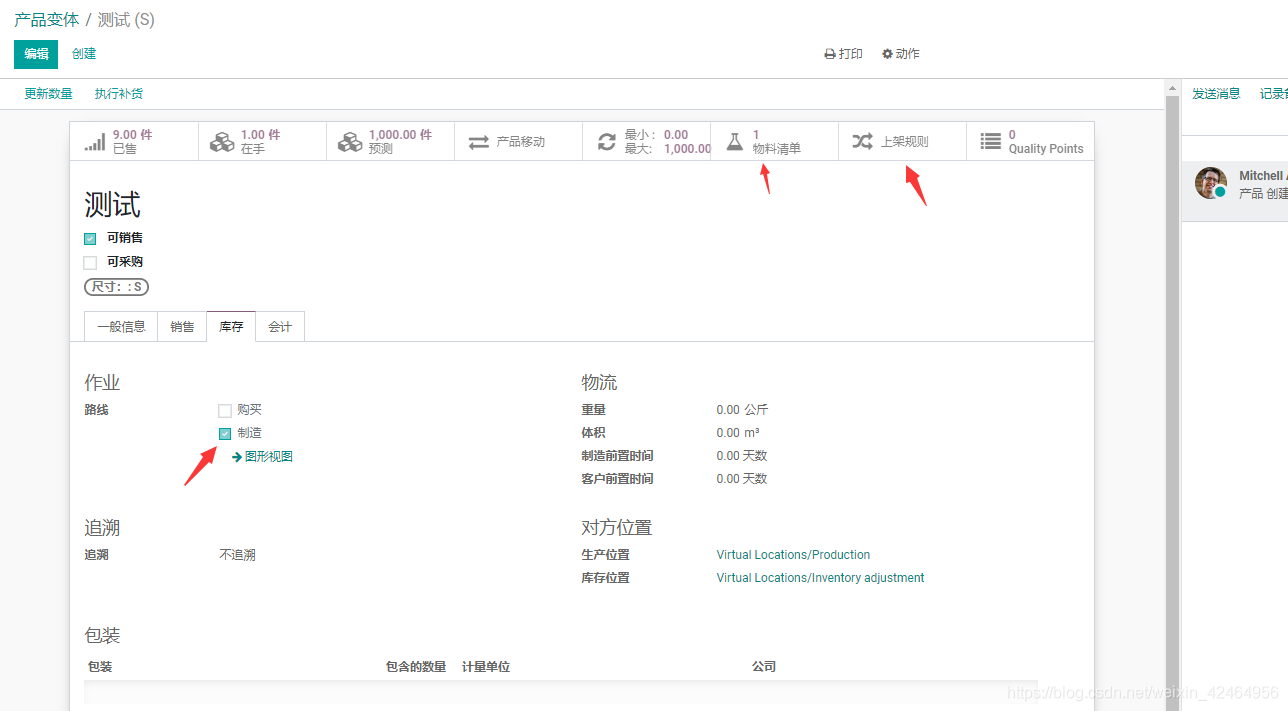
Task: Click the 尺寸: S attribute tag
Action: pyautogui.click(x=116, y=287)
